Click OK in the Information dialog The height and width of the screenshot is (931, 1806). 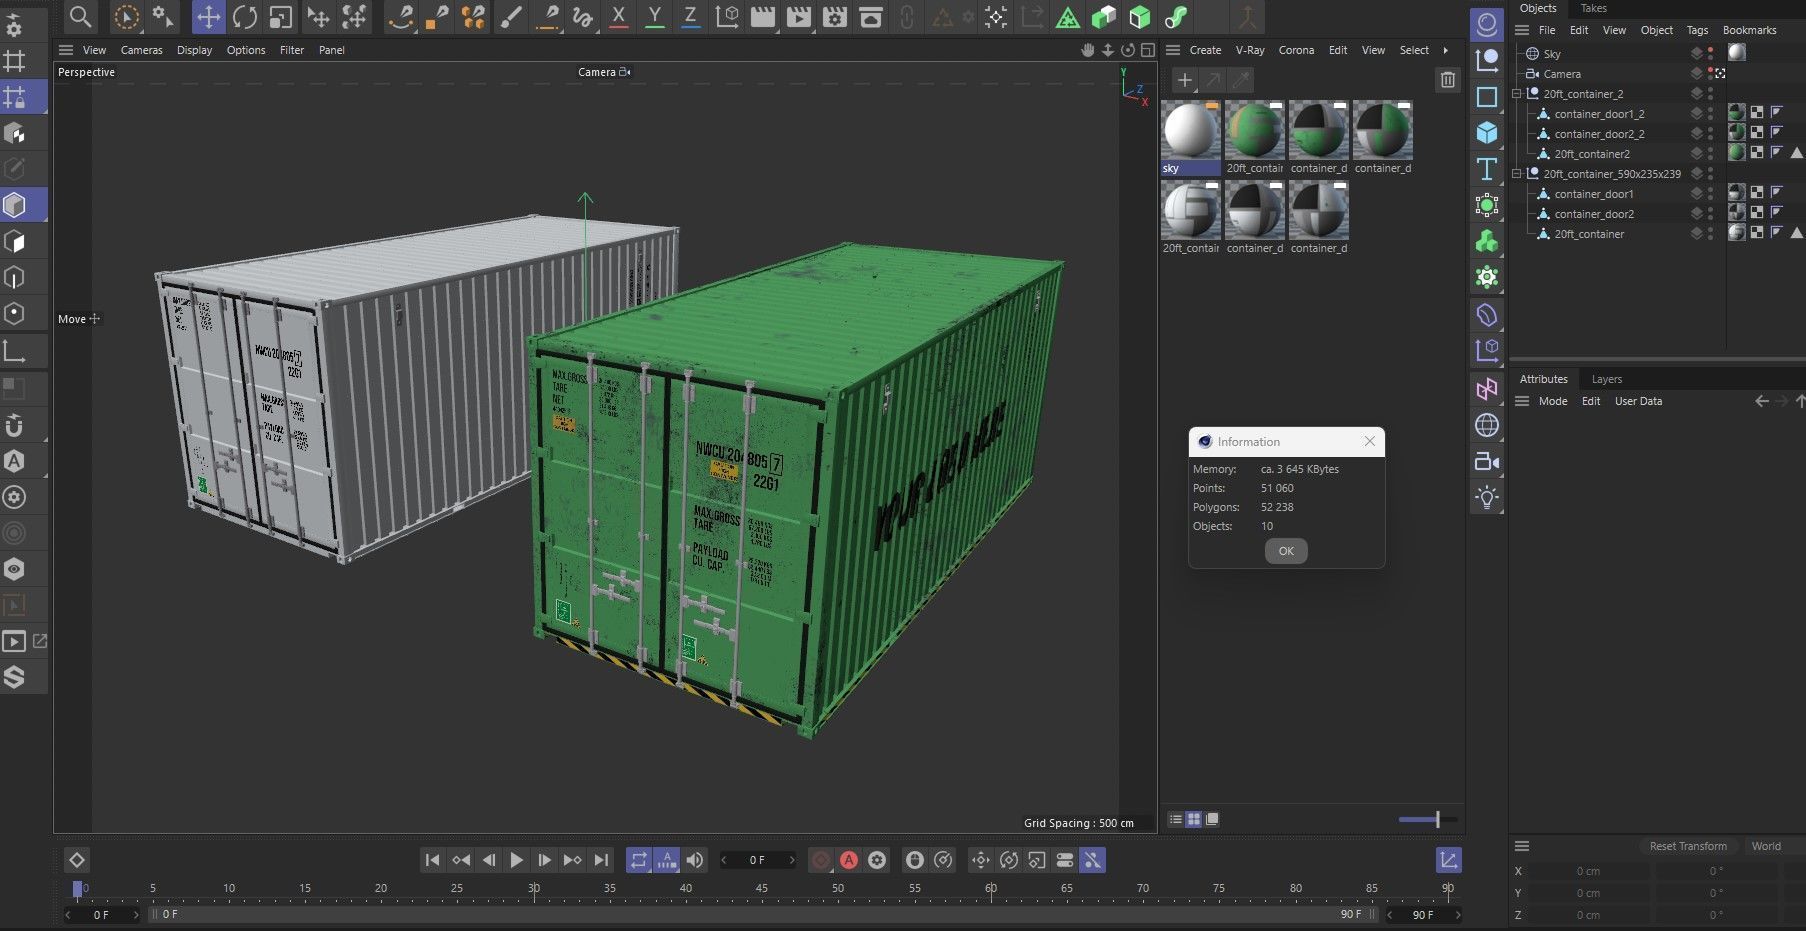(x=1286, y=551)
